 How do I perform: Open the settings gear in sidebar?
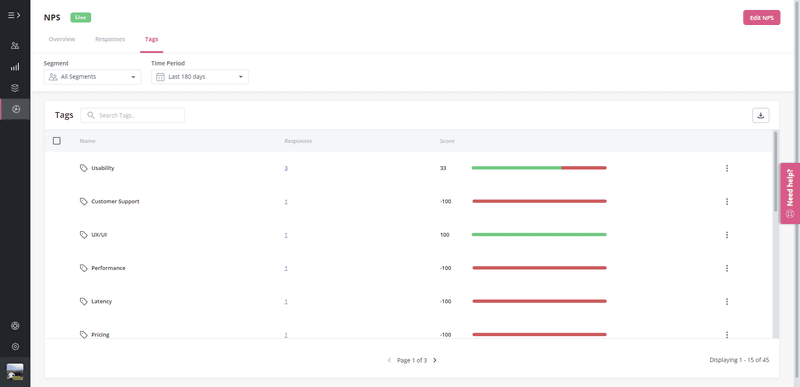[15, 347]
